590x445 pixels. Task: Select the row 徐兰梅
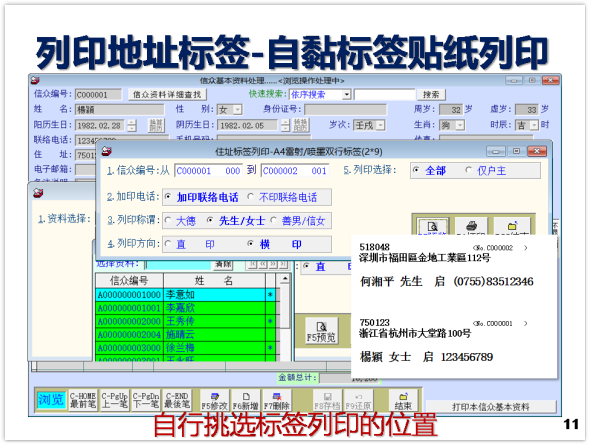[x=186, y=348]
